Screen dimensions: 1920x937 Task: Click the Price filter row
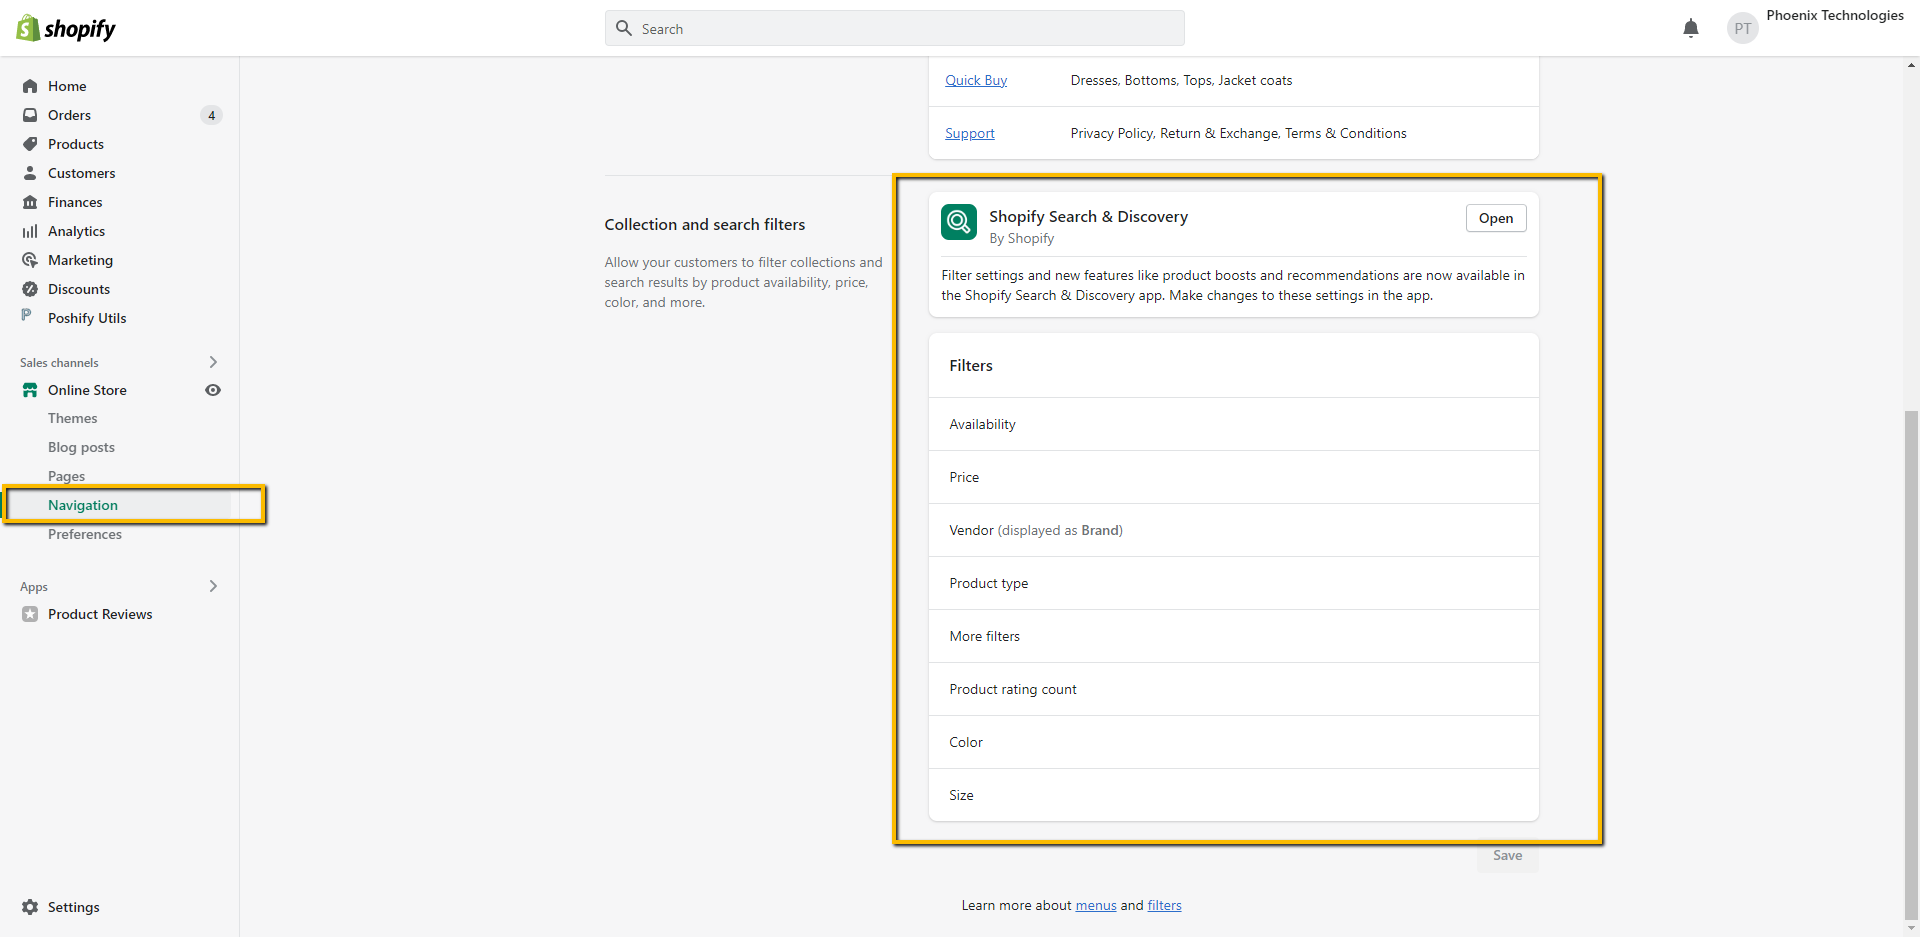[1234, 477]
